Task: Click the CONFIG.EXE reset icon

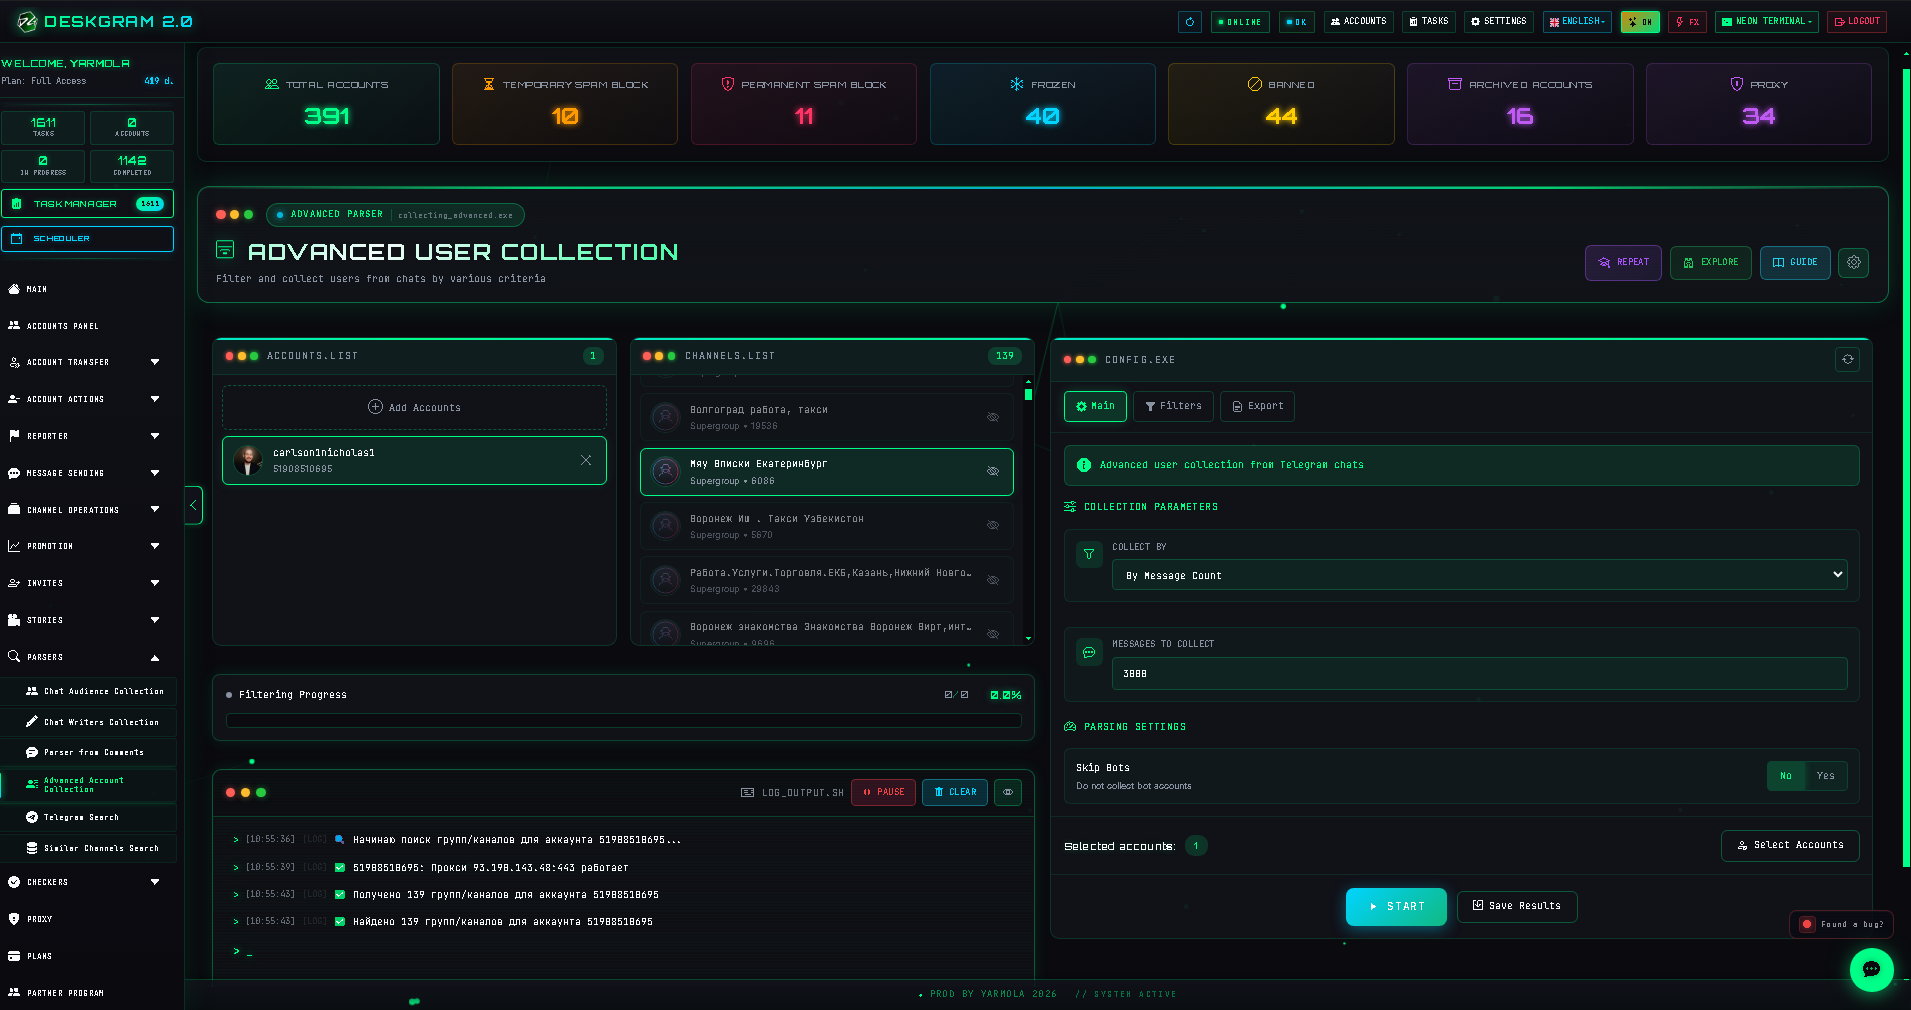Action: tap(1847, 360)
